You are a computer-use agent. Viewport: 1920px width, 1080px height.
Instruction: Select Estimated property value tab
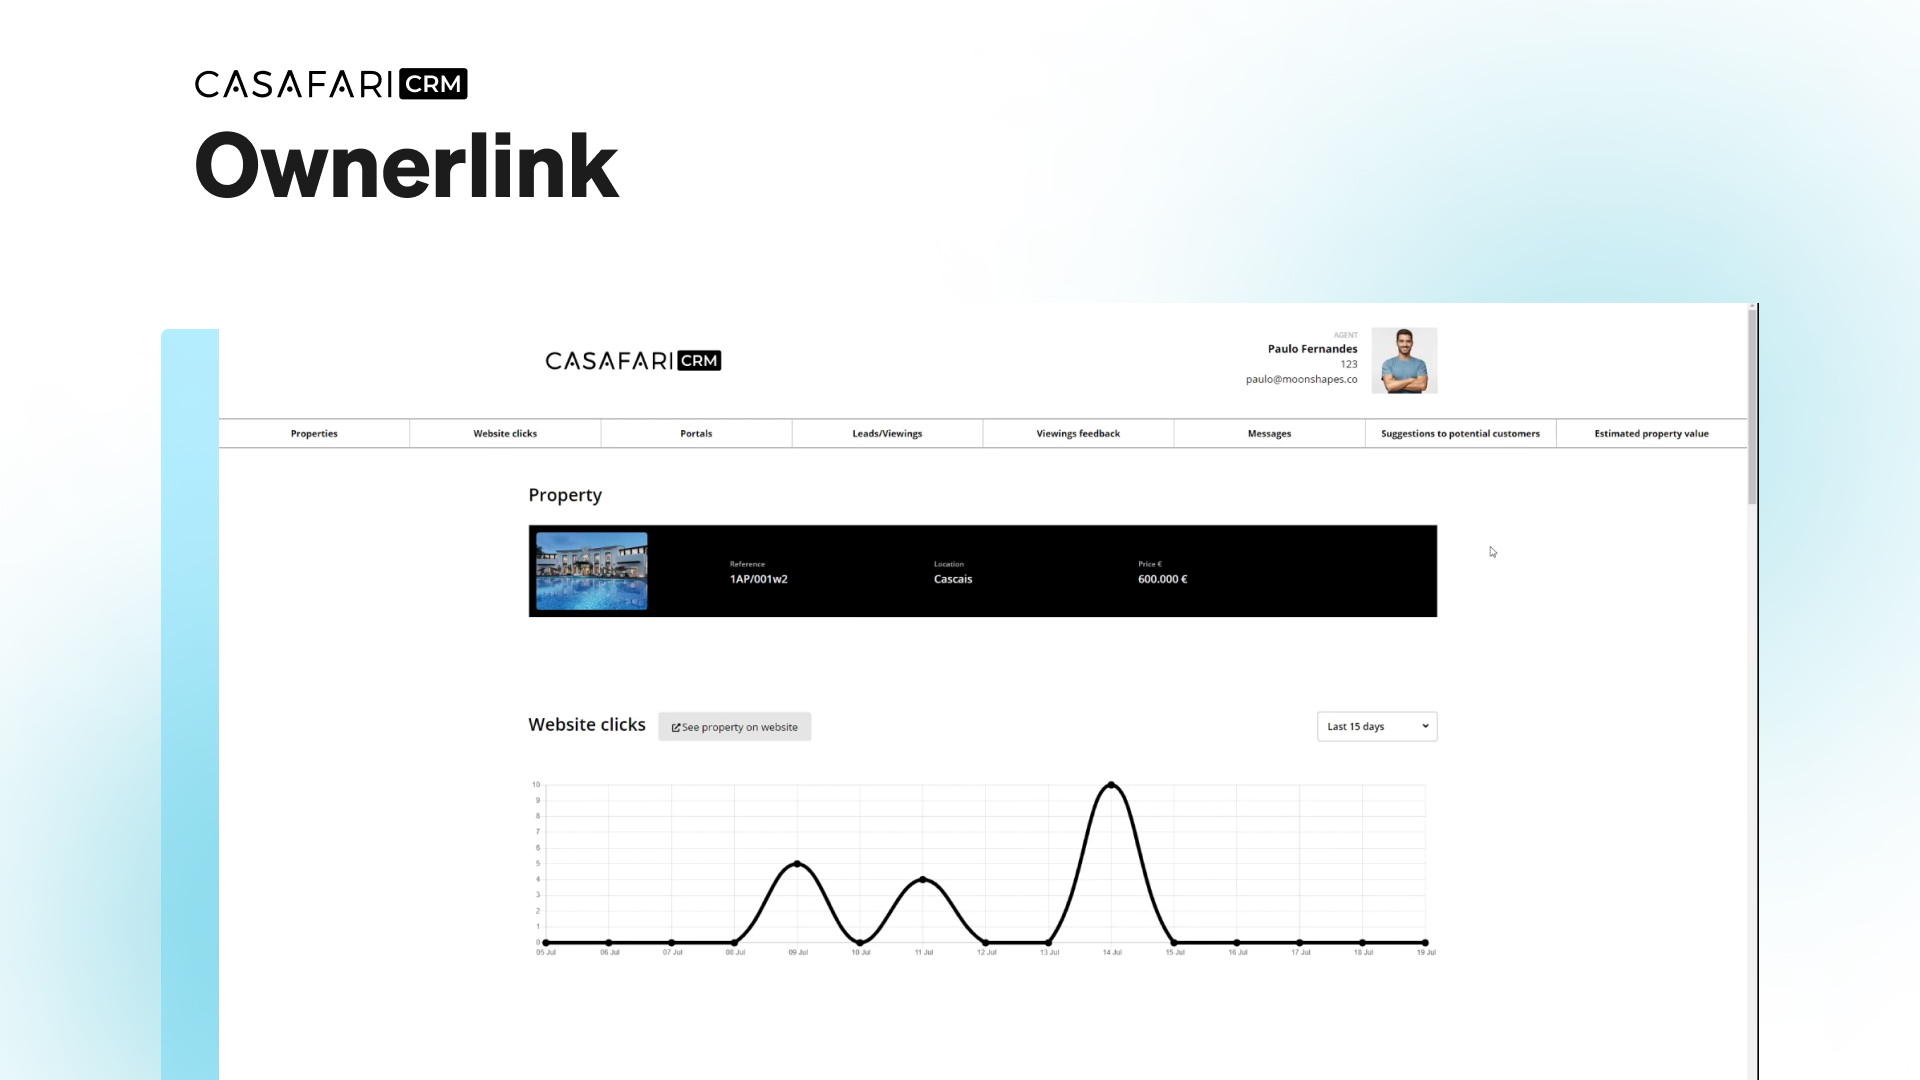coord(1652,433)
